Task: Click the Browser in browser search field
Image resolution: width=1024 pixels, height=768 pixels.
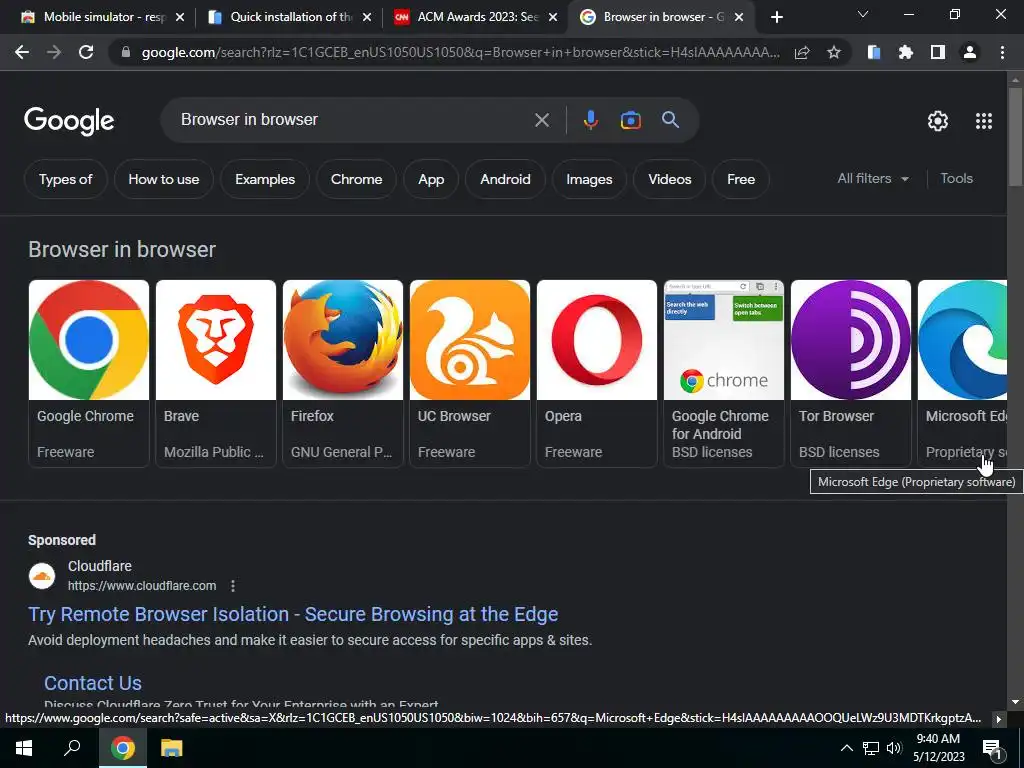Action: (353, 120)
